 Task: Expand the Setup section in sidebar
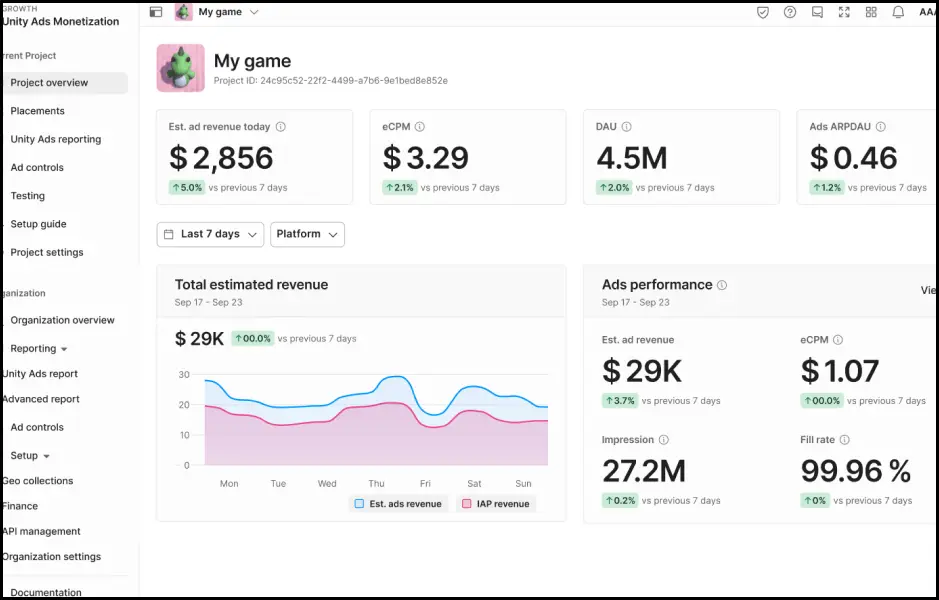[46, 456]
